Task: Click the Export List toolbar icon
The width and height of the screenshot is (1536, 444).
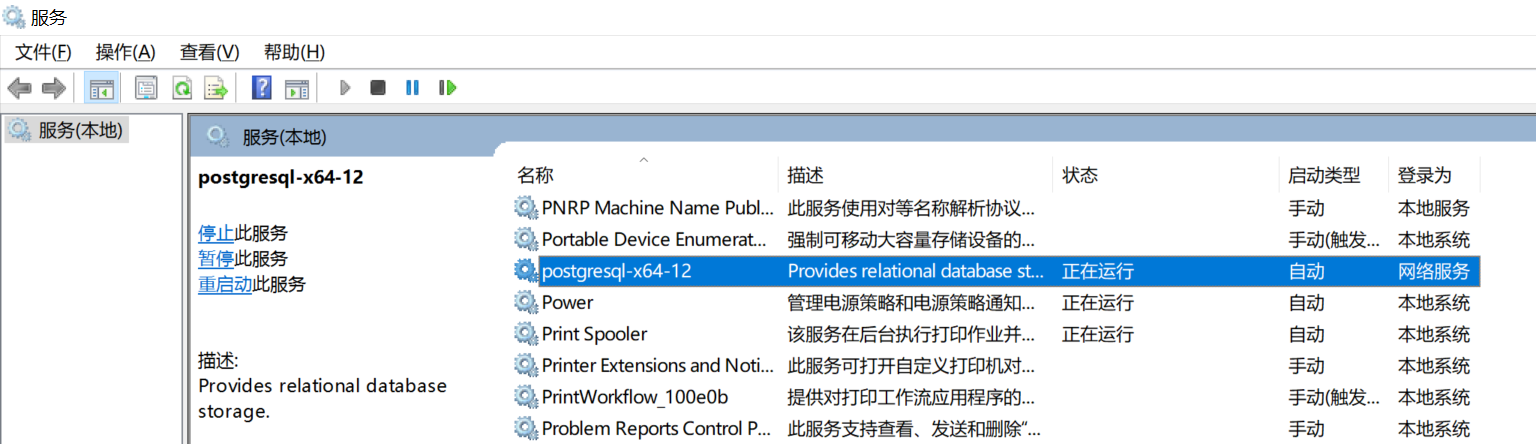Action: click(x=216, y=88)
